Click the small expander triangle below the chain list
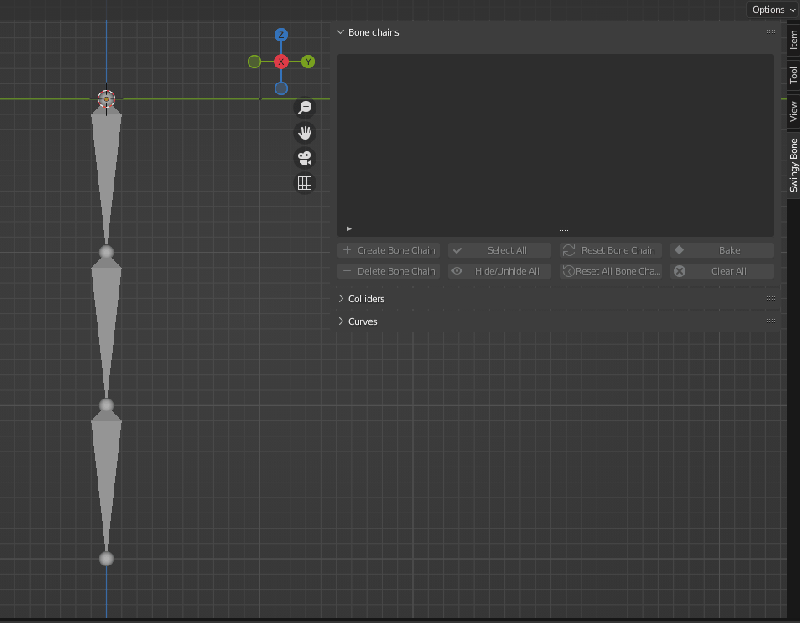 click(349, 228)
